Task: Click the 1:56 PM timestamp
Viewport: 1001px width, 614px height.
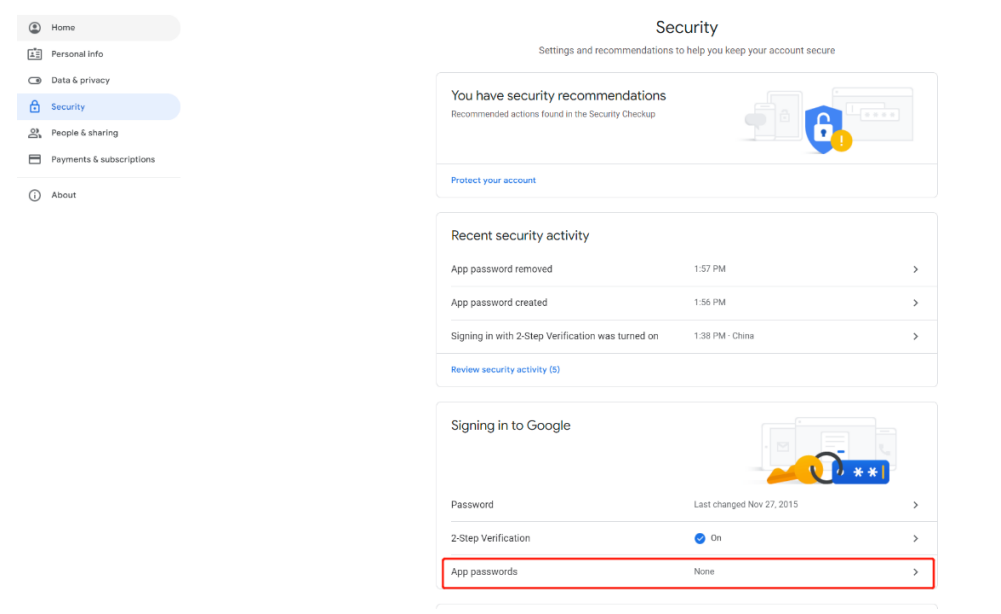Action: coord(709,303)
